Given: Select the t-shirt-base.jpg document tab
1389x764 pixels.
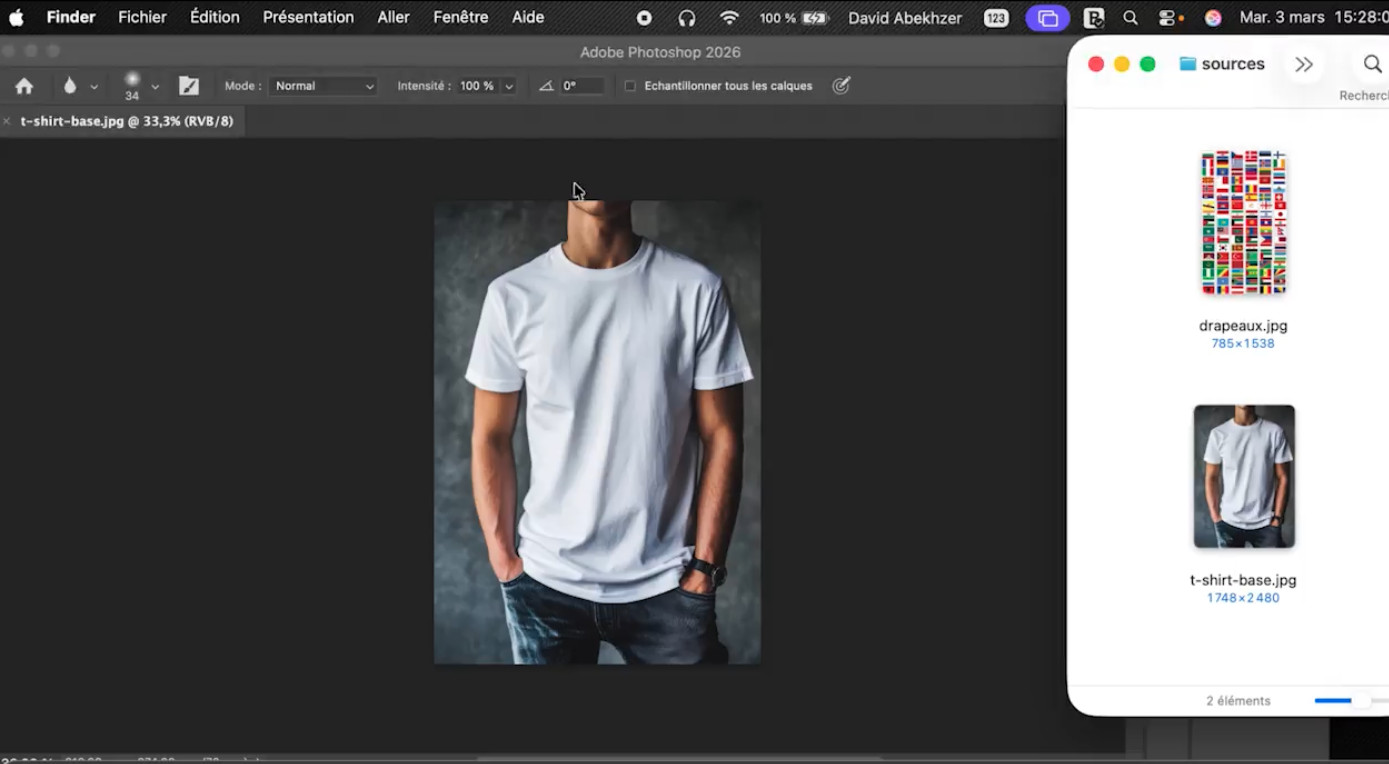Looking at the screenshot, I should pyautogui.click(x=127, y=121).
